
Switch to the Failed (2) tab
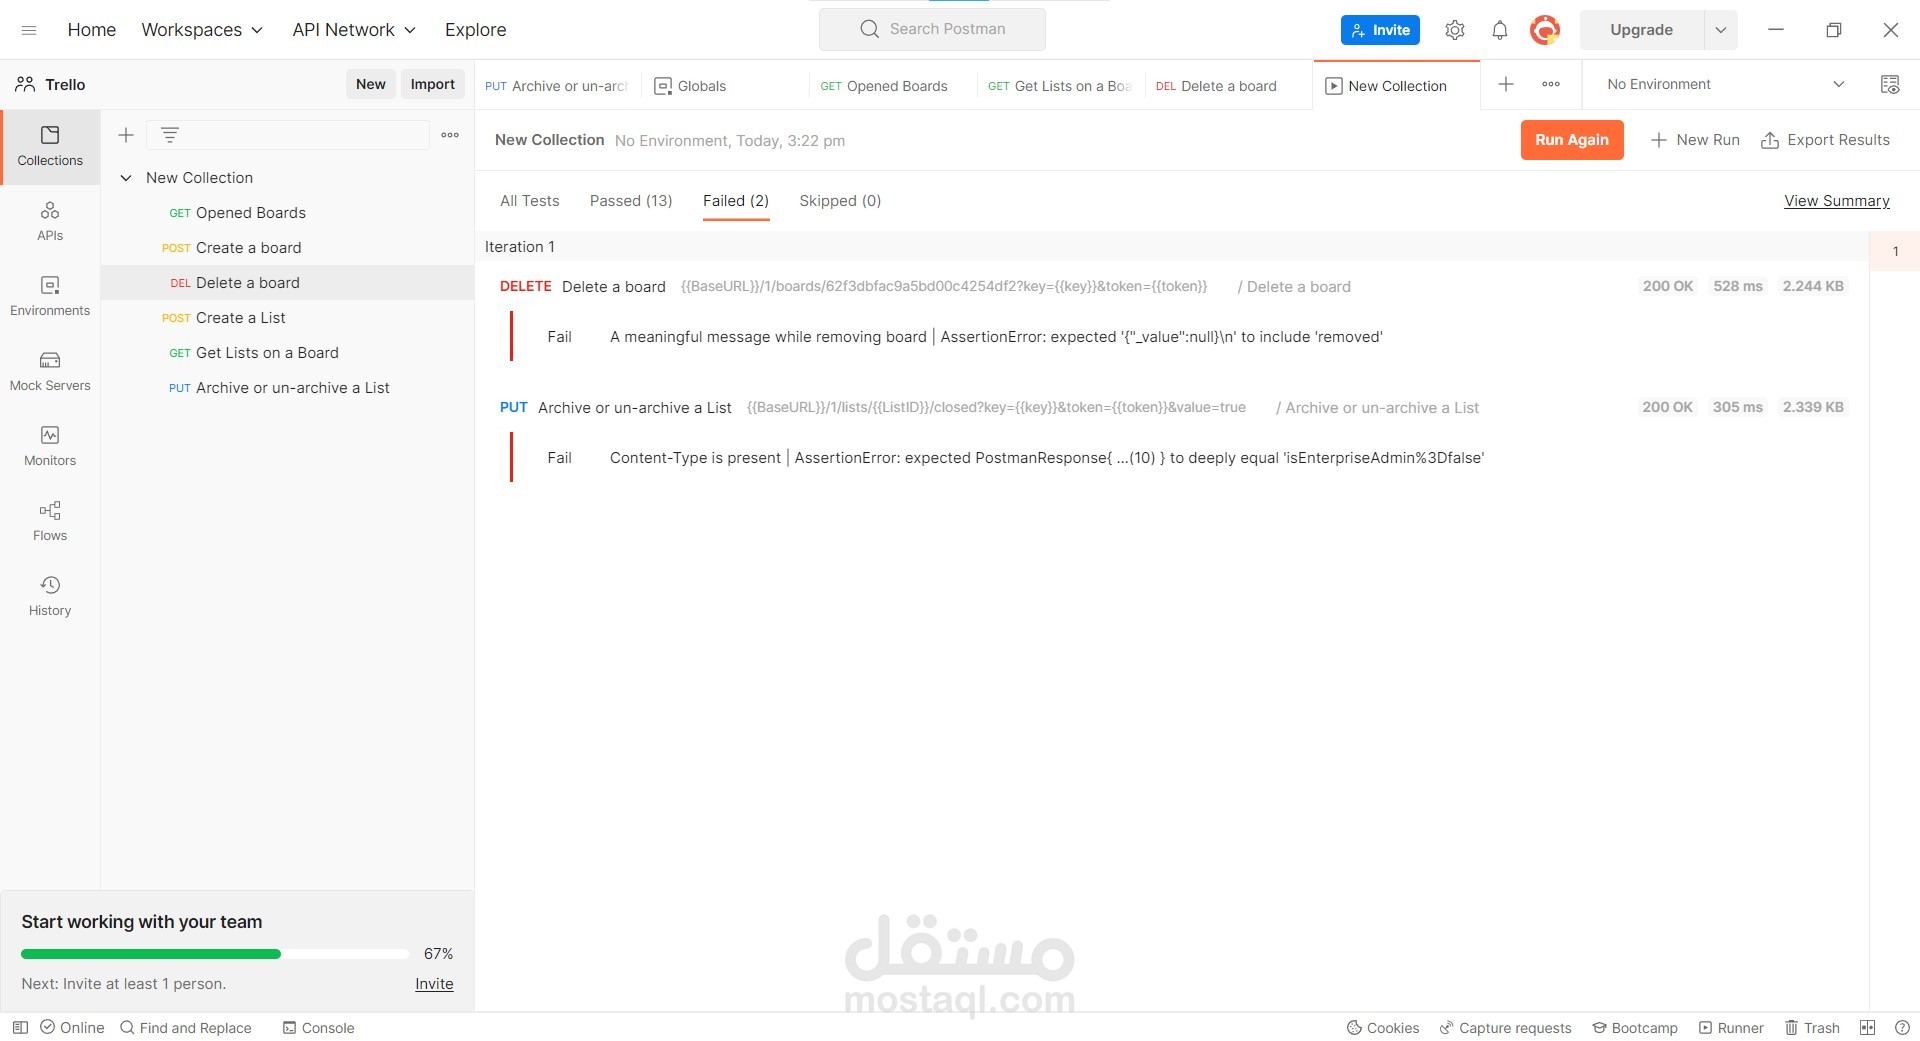736,201
